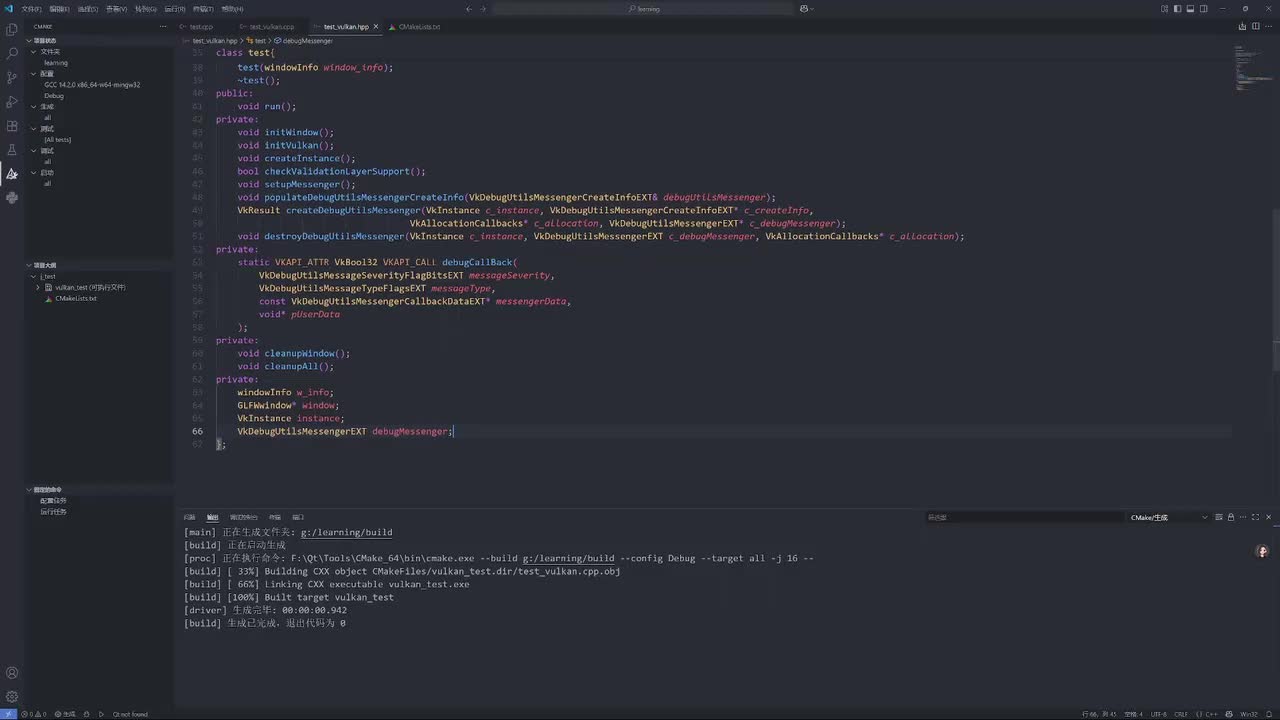The height and width of the screenshot is (720, 1280).
Task: Click the 生成 build button in the status bar
Action: pos(65,714)
